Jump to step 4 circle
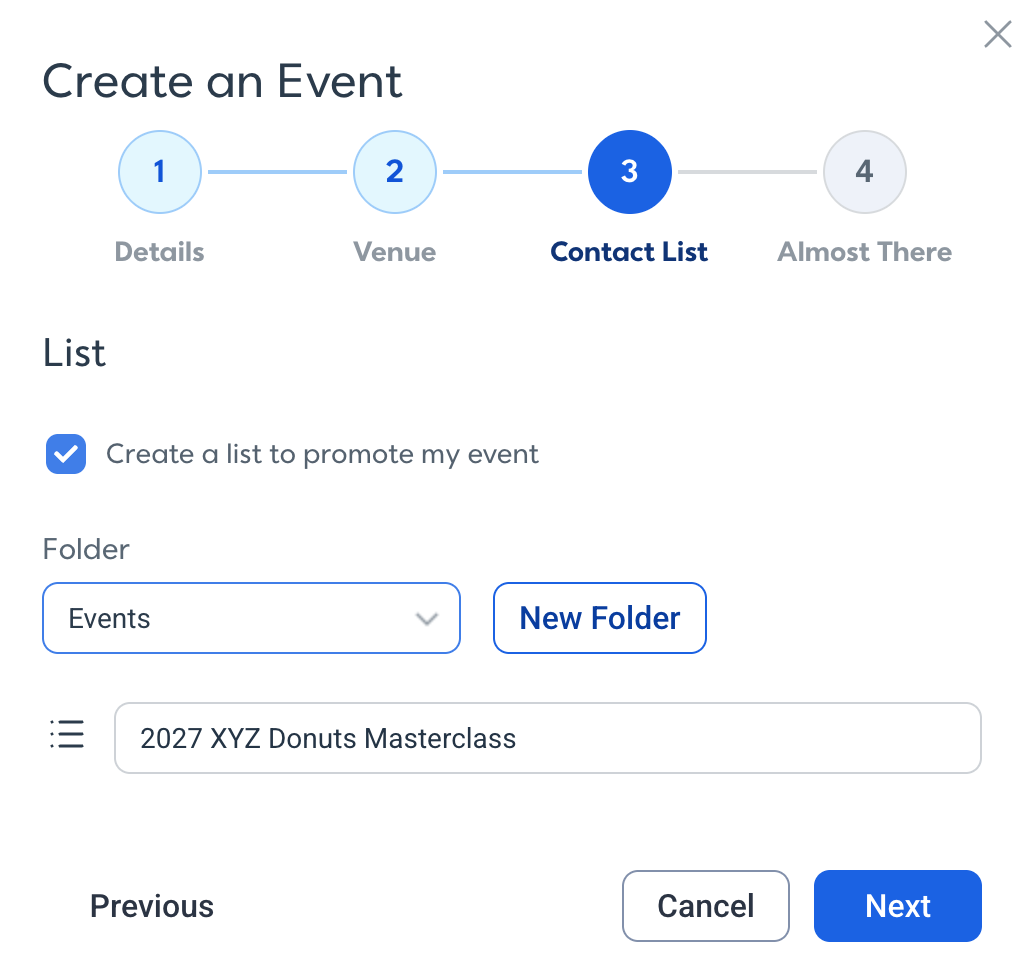The image size is (1030, 968). (864, 172)
